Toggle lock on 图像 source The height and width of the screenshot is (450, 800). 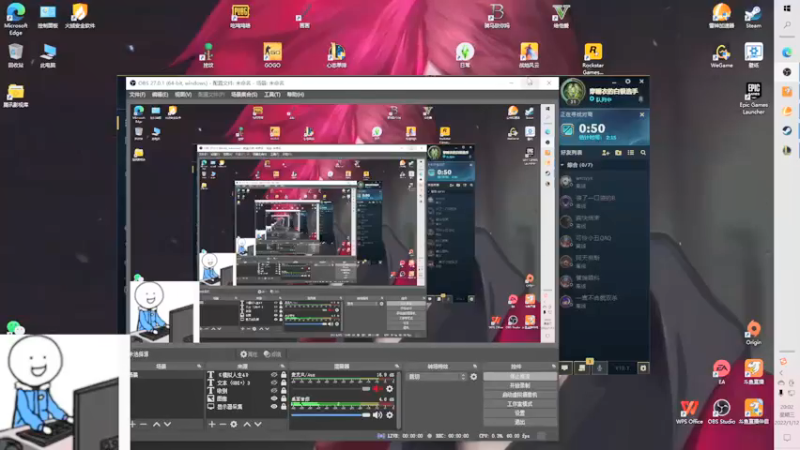point(284,398)
